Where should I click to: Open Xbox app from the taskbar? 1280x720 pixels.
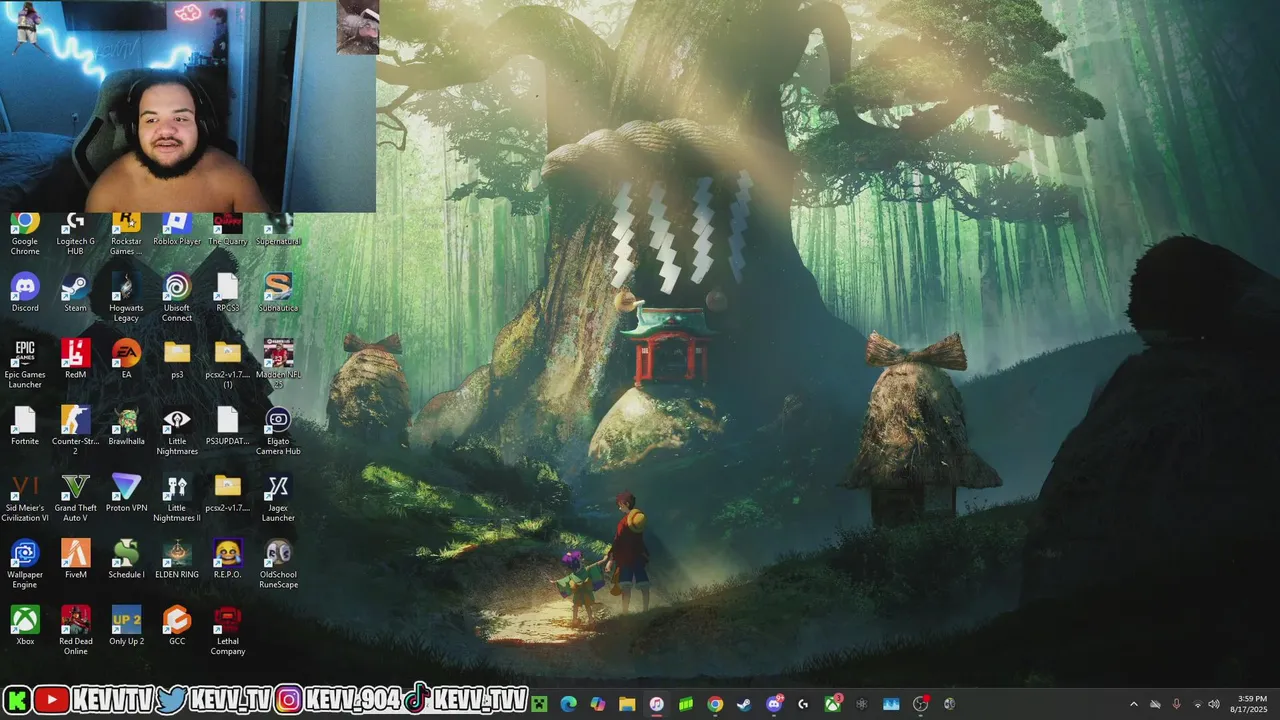[833, 704]
